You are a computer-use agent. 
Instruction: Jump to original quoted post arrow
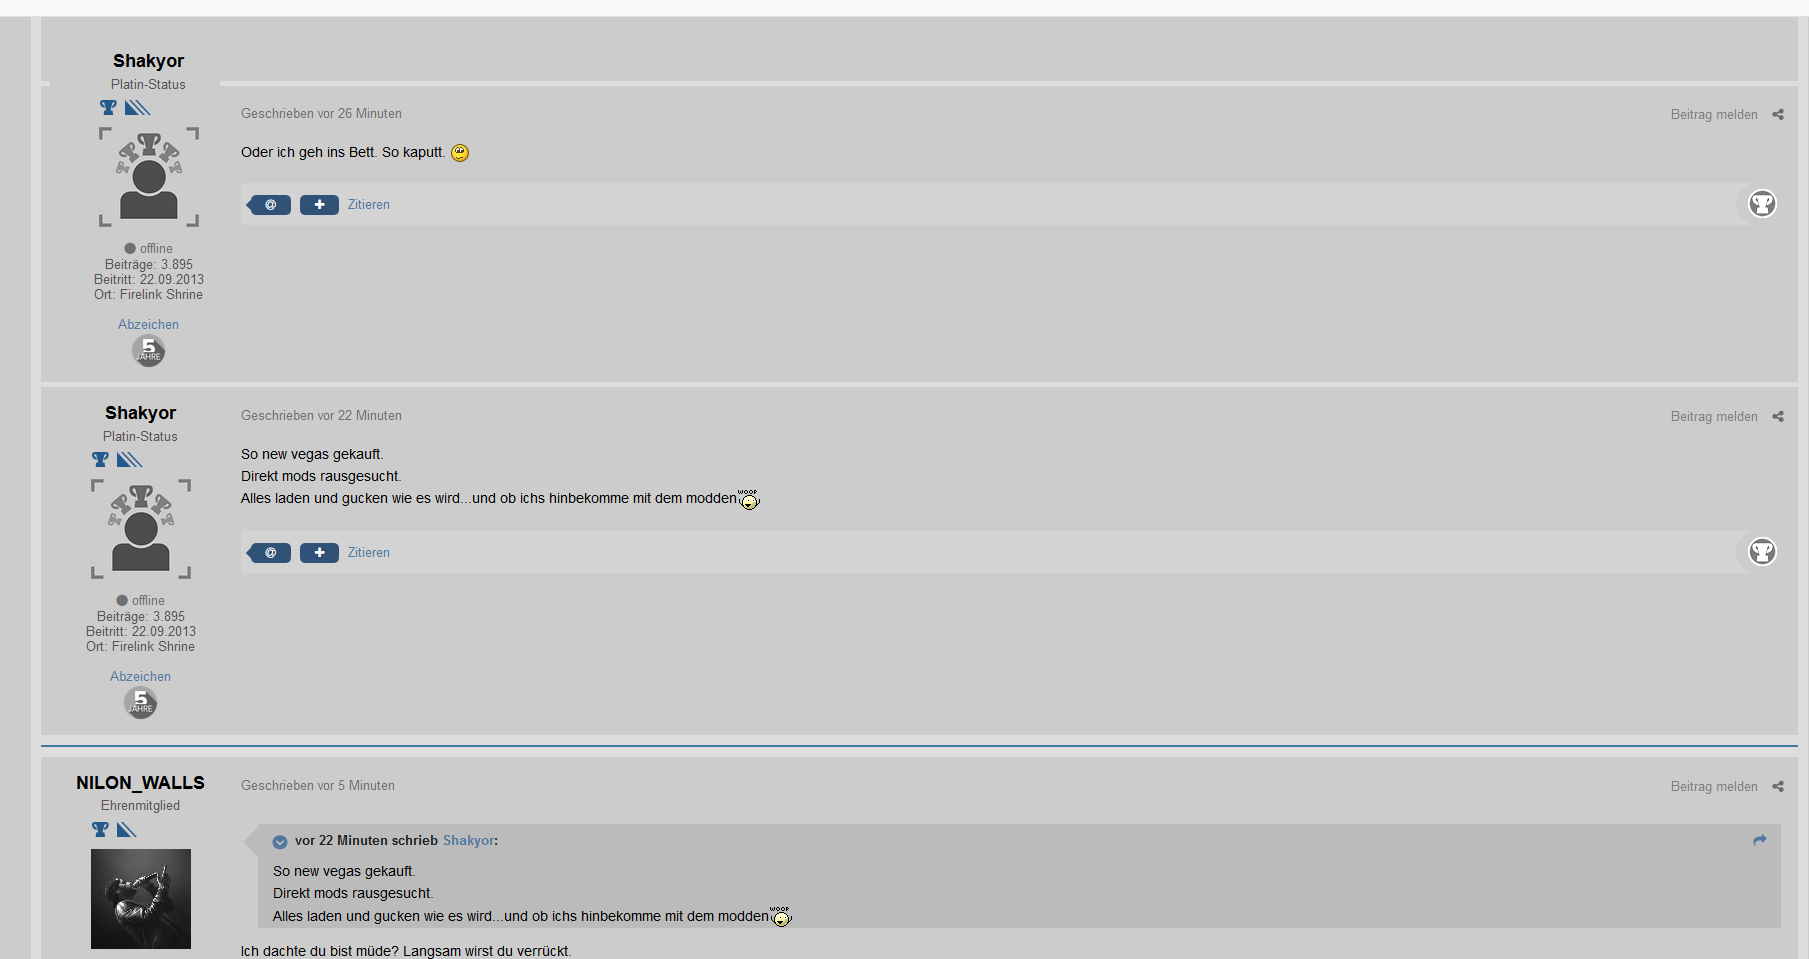[1760, 840]
